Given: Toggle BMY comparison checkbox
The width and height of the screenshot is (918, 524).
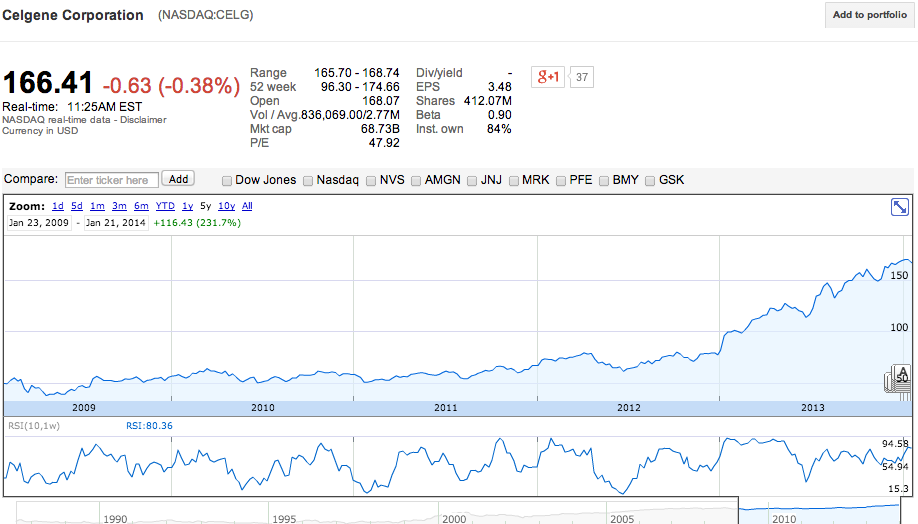Looking at the screenshot, I should (x=604, y=181).
